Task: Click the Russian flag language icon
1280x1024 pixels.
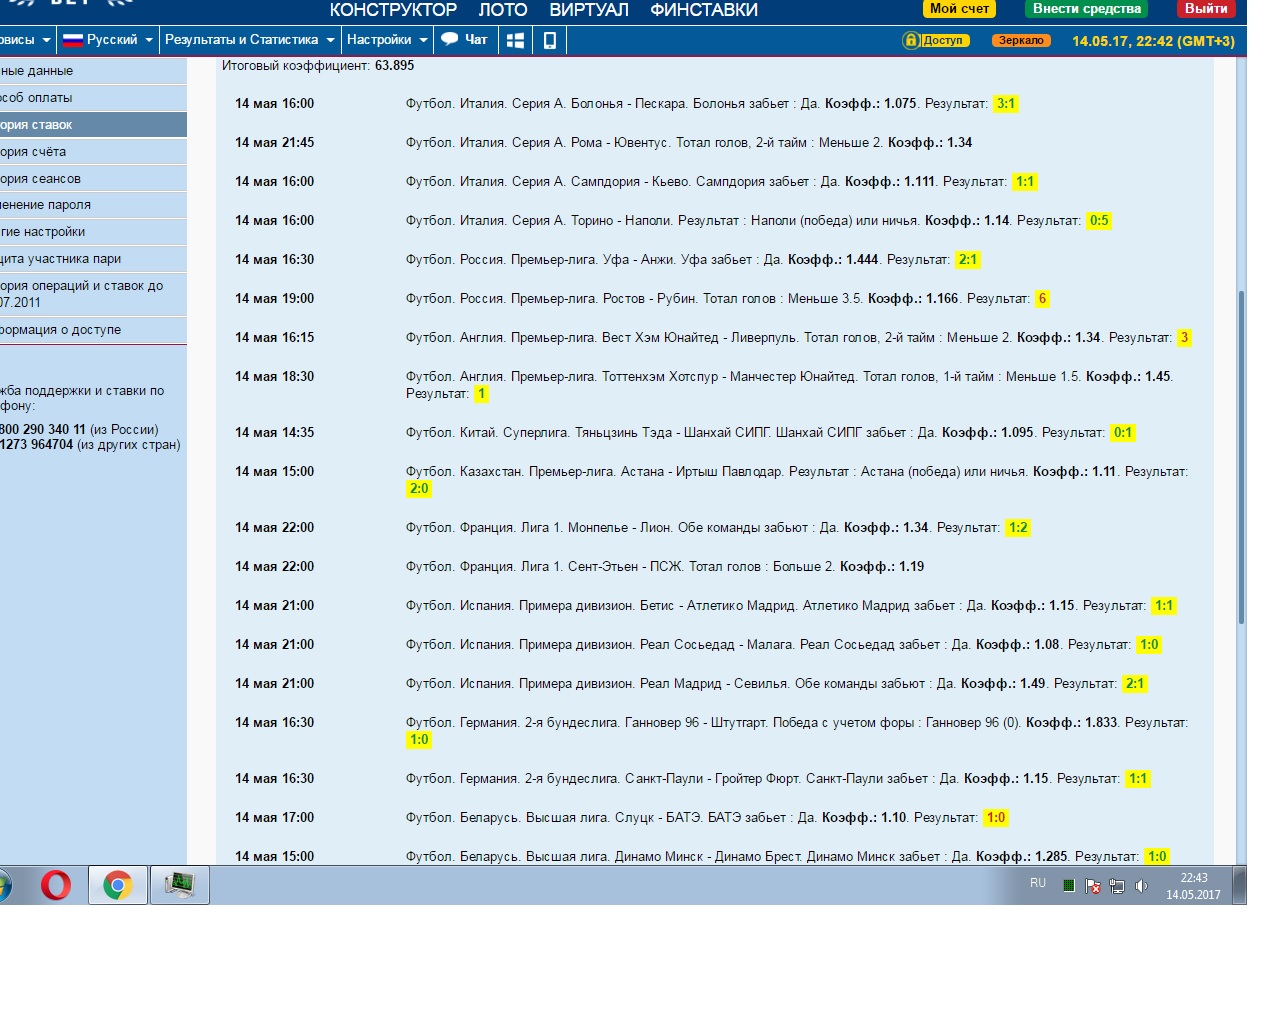Action: pyautogui.click(x=72, y=40)
